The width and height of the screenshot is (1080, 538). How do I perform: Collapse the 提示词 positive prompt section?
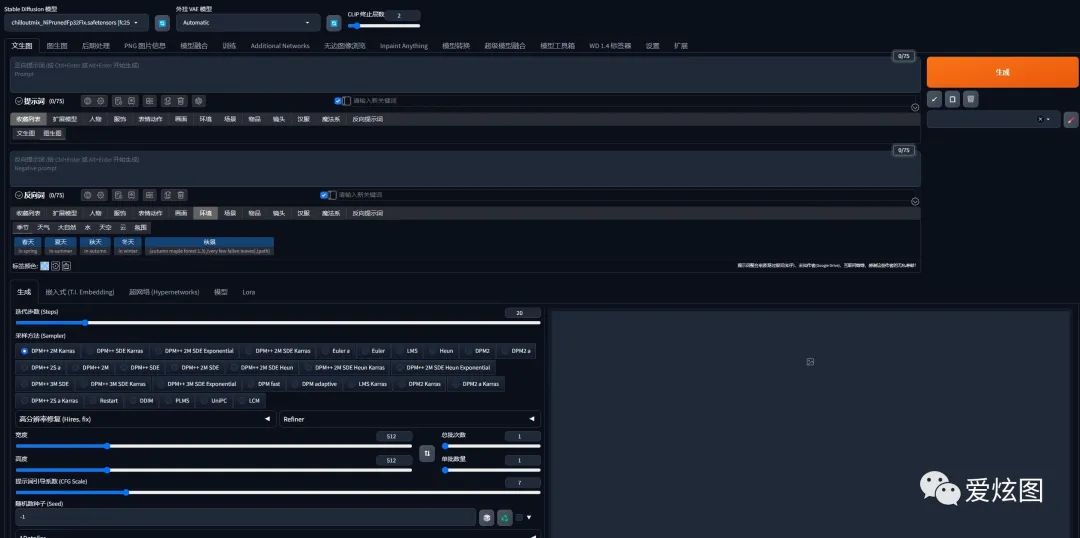(19, 101)
